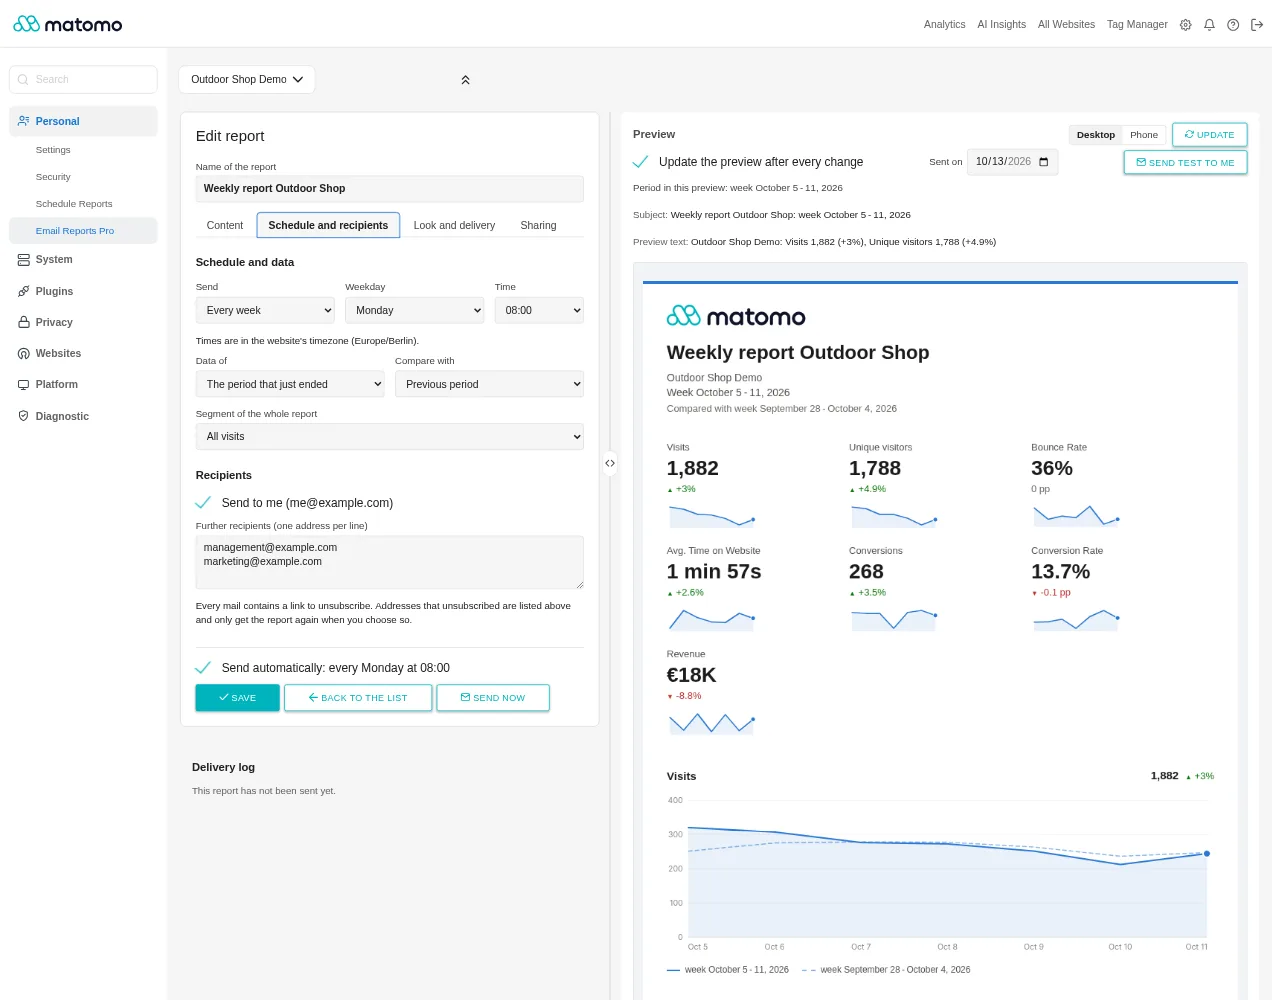Viewport: 1272px width, 1000px height.
Task: Open administration gear icon in top bar
Action: coord(1186,25)
